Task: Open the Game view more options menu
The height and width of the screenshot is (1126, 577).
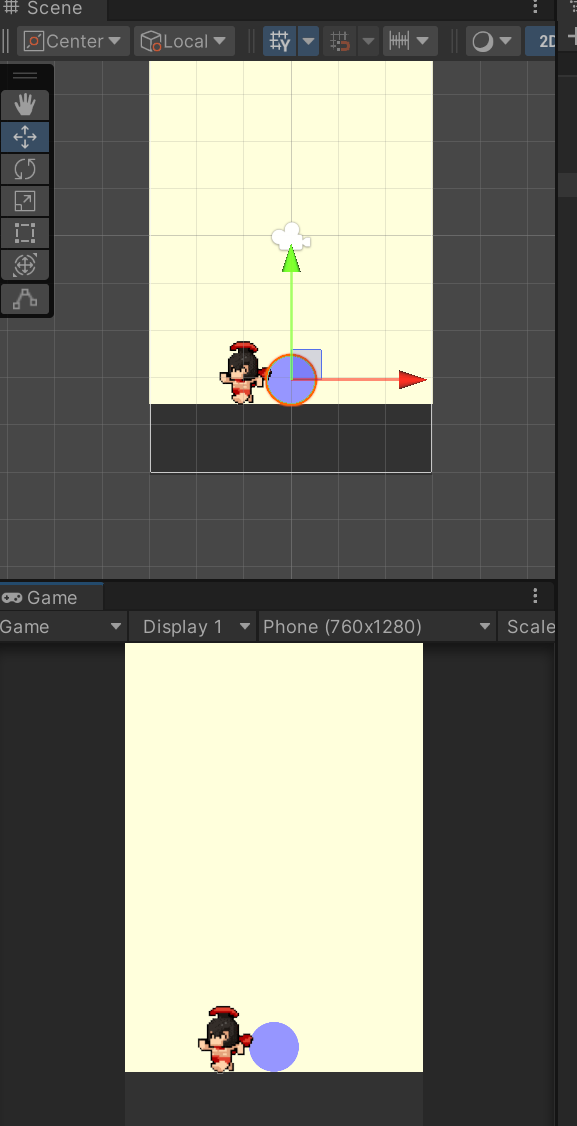Action: point(535,595)
